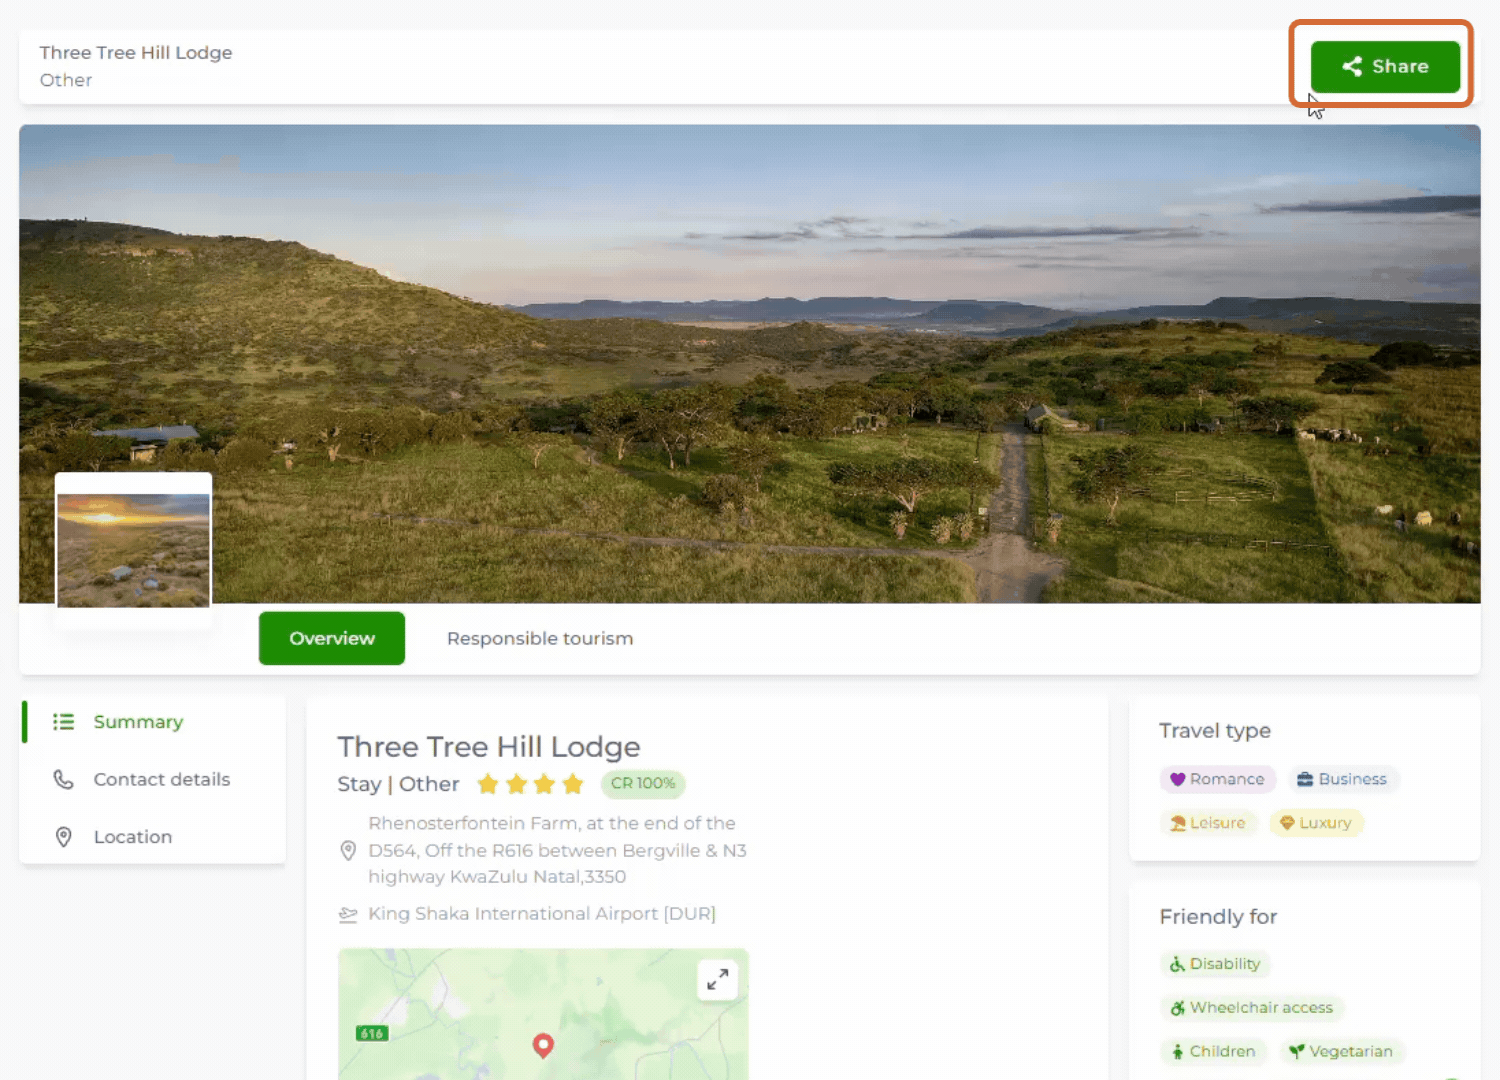The width and height of the screenshot is (1500, 1080).
Task: Click the large lodge landscape banner photo
Action: point(750,364)
